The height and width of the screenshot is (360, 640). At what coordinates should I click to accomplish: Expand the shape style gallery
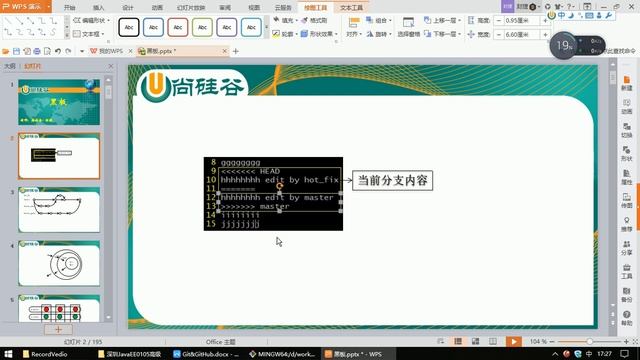[267, 27]
